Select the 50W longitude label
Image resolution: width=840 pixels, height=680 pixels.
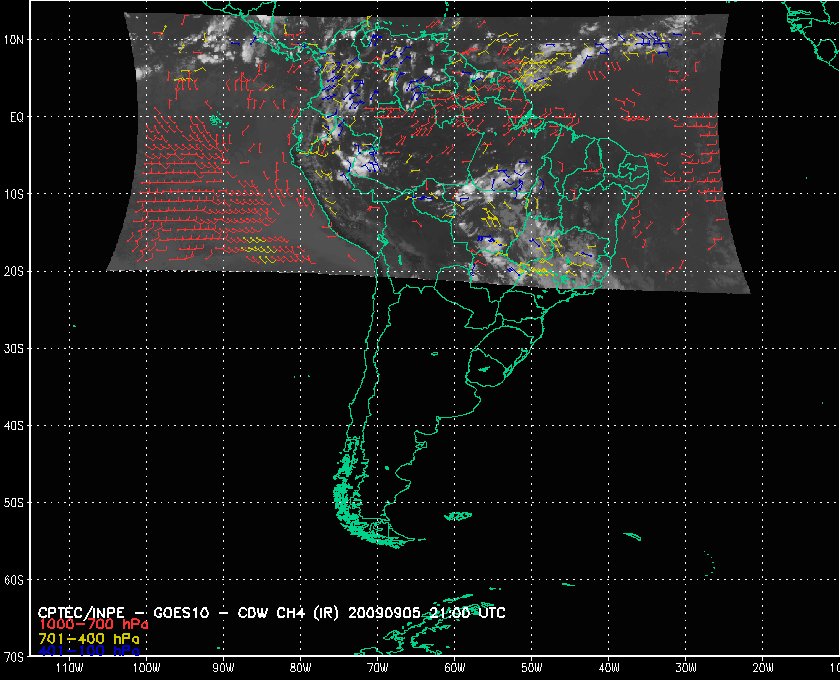pyautogui.click(x=532, y=668)
